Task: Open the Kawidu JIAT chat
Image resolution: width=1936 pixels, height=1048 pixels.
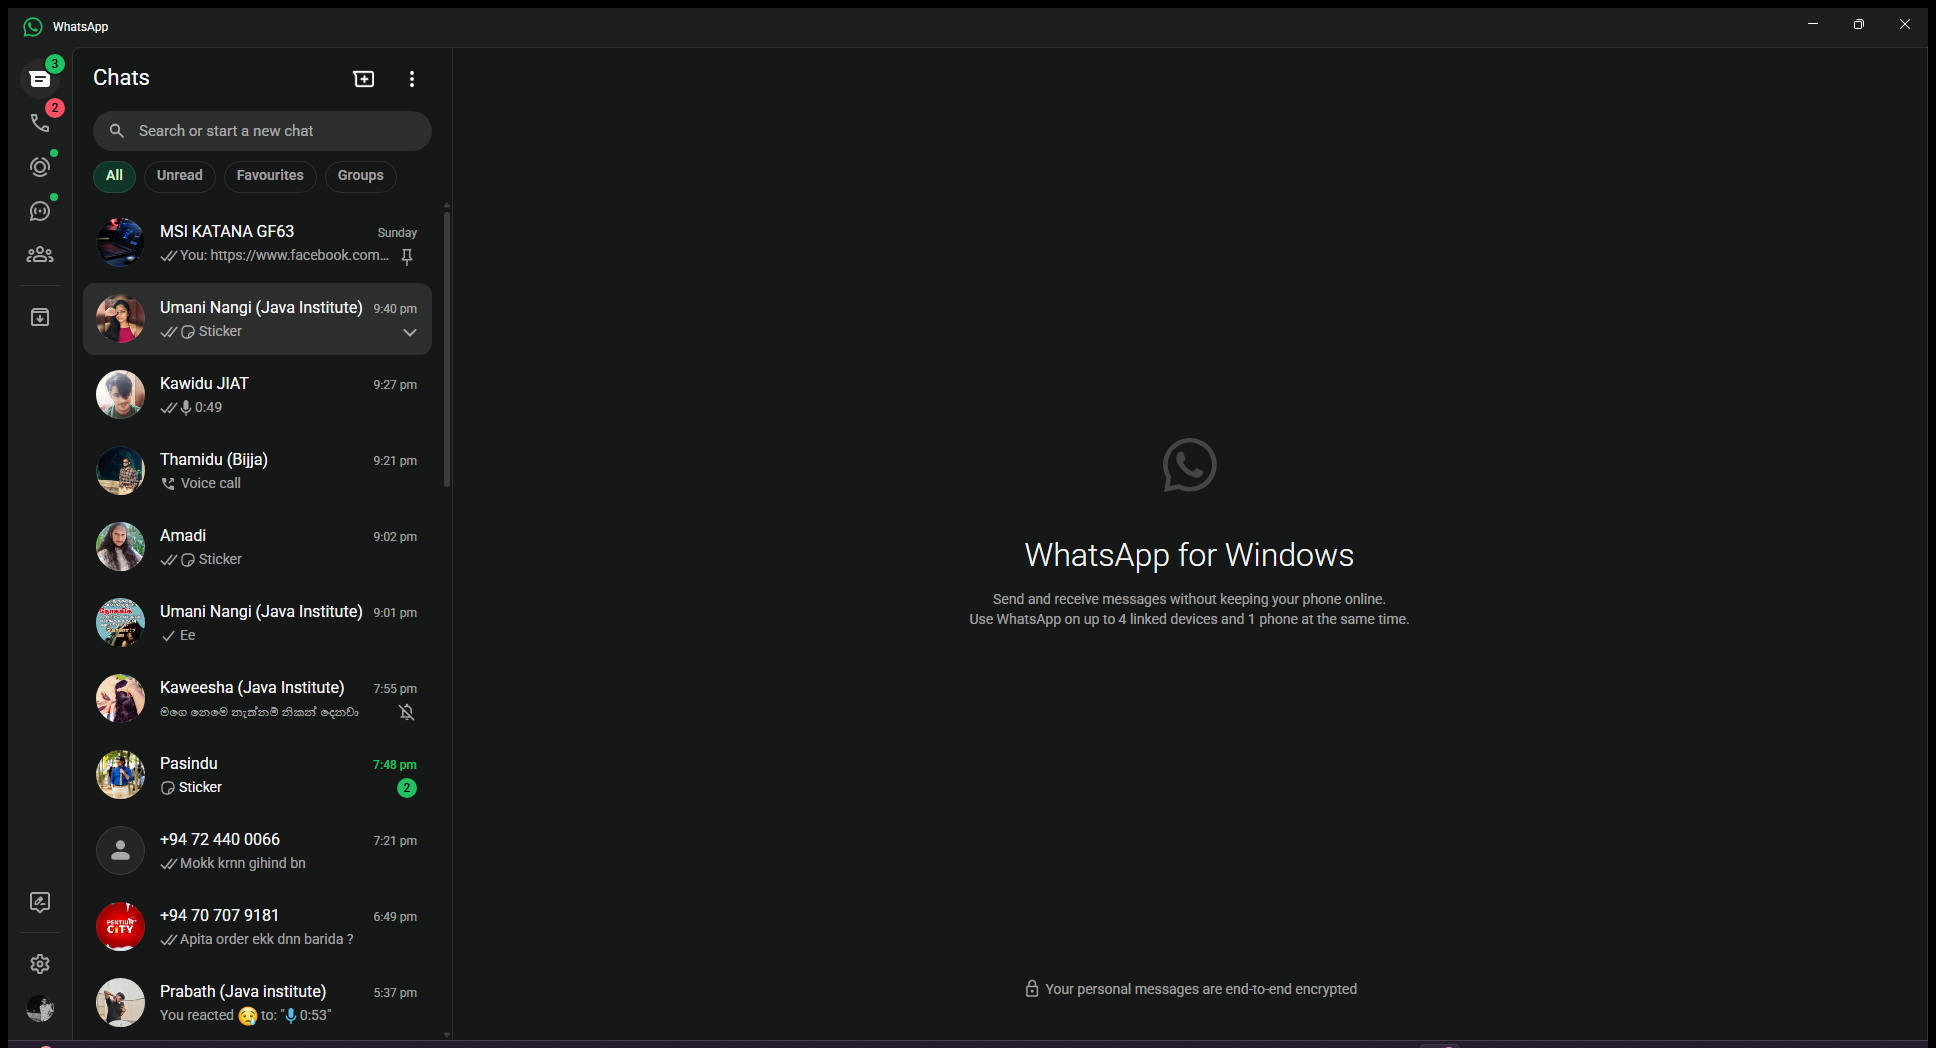Action: coord(258,395)
